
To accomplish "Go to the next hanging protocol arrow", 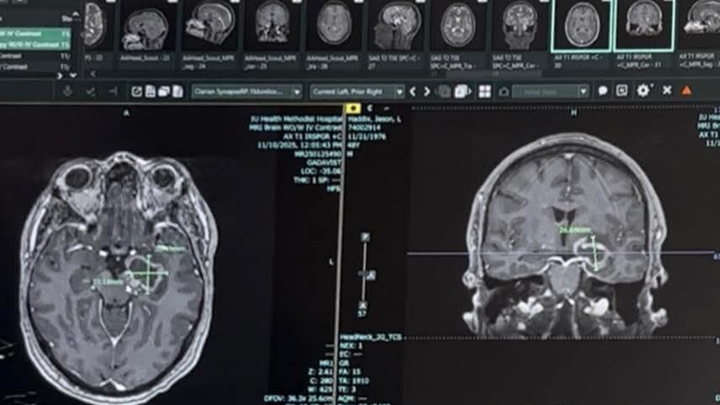I will (427, 91).
